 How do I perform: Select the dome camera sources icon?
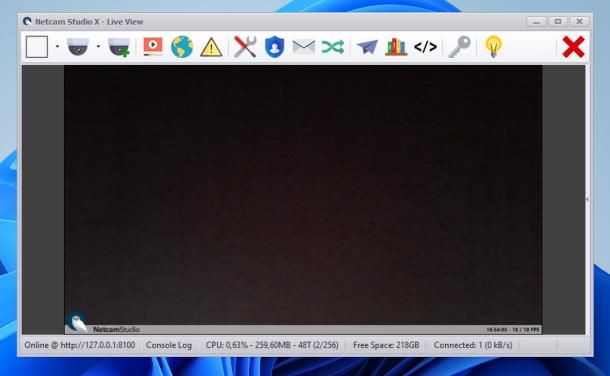(78, 47)
